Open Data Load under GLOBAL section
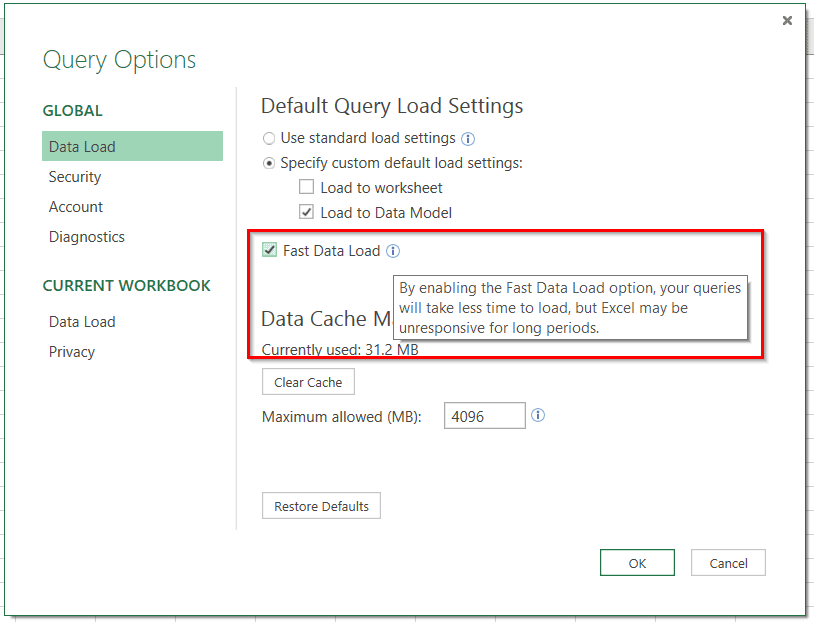The height and width of the screenshot is (622, 814). [82, 147]
